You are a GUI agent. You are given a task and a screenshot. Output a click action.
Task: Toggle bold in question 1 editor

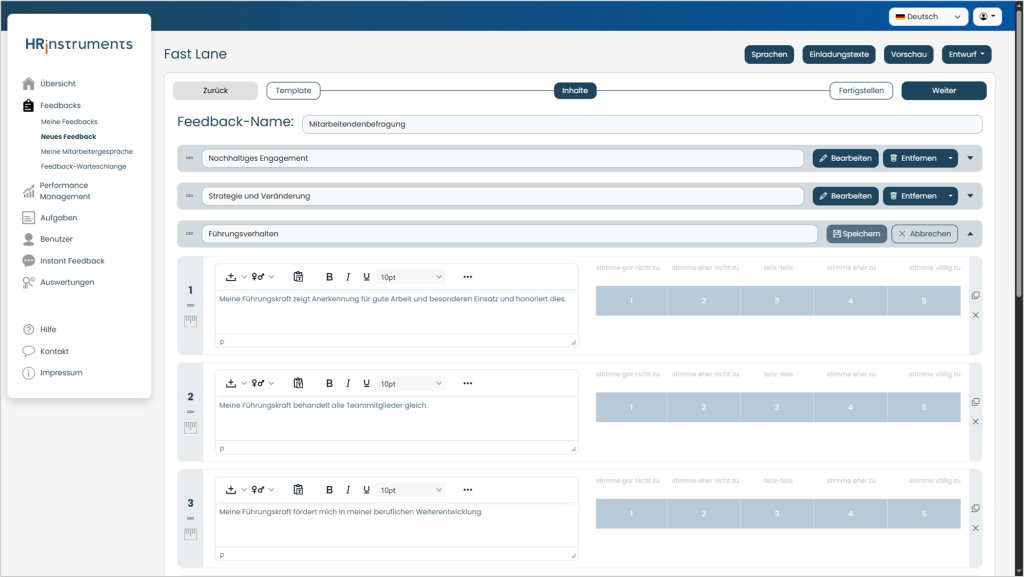[x=329, y=277]
